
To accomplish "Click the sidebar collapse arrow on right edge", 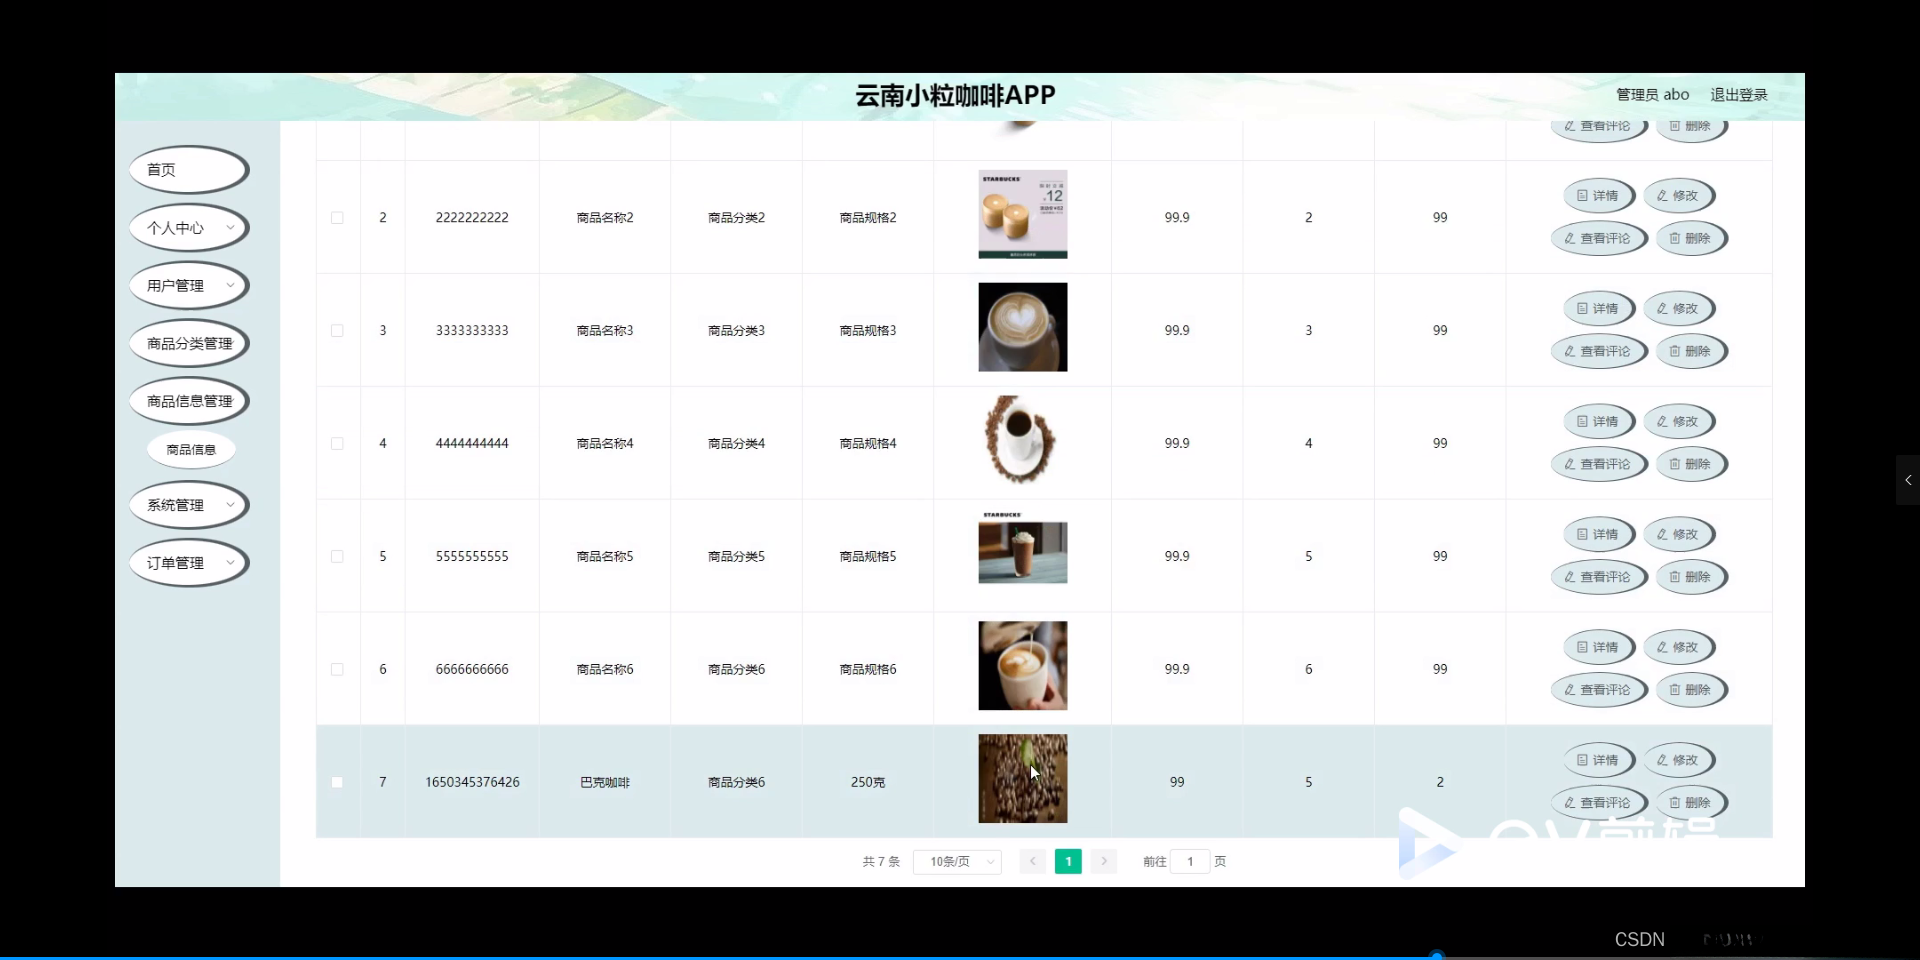I will [1908, 480].
